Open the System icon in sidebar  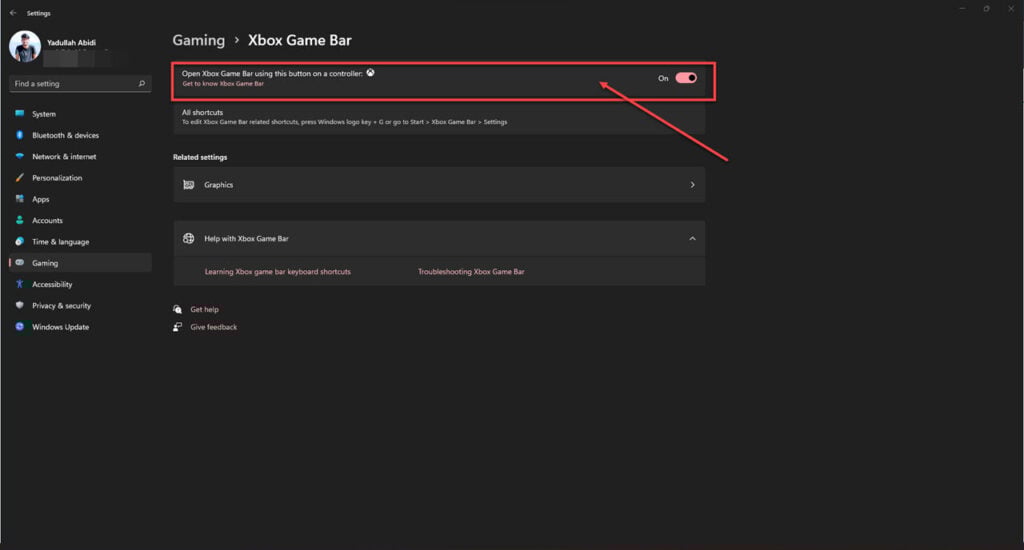click(x=20, y=114)
